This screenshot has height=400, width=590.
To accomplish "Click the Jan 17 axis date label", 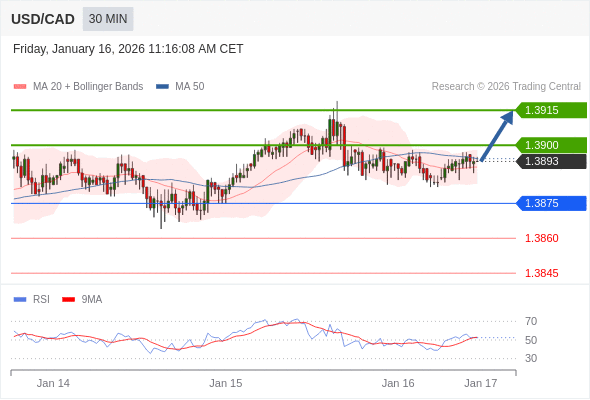I will coord(481,383).
